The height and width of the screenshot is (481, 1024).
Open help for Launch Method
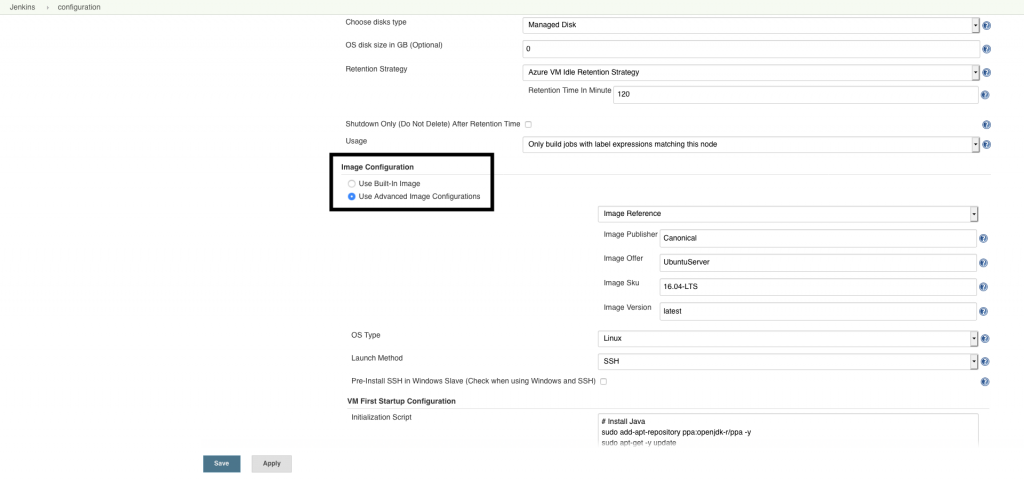986,362
